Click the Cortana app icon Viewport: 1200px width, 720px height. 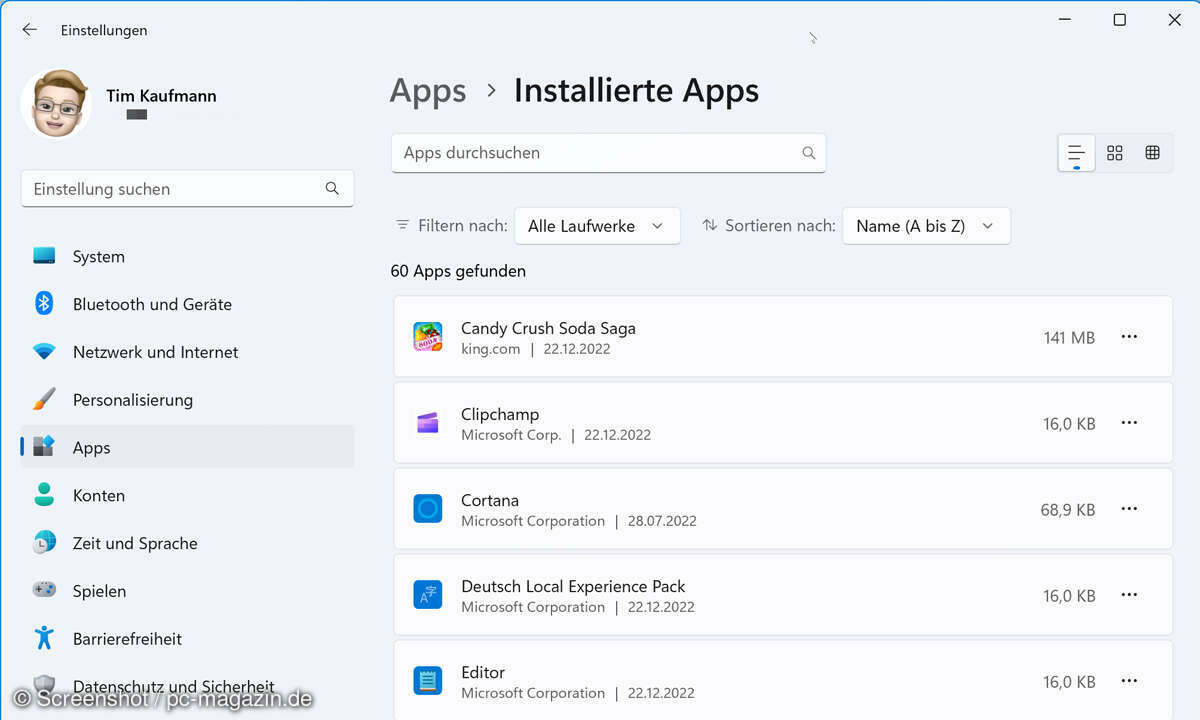428,509
